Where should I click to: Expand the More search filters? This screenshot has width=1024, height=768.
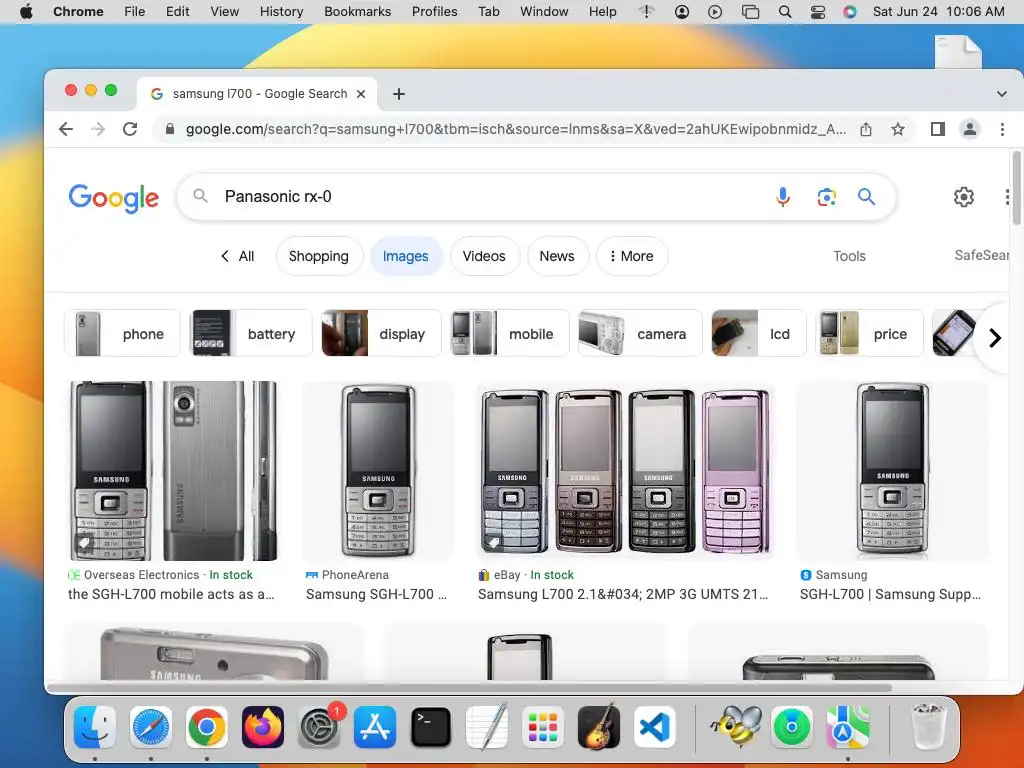(632, 256)
